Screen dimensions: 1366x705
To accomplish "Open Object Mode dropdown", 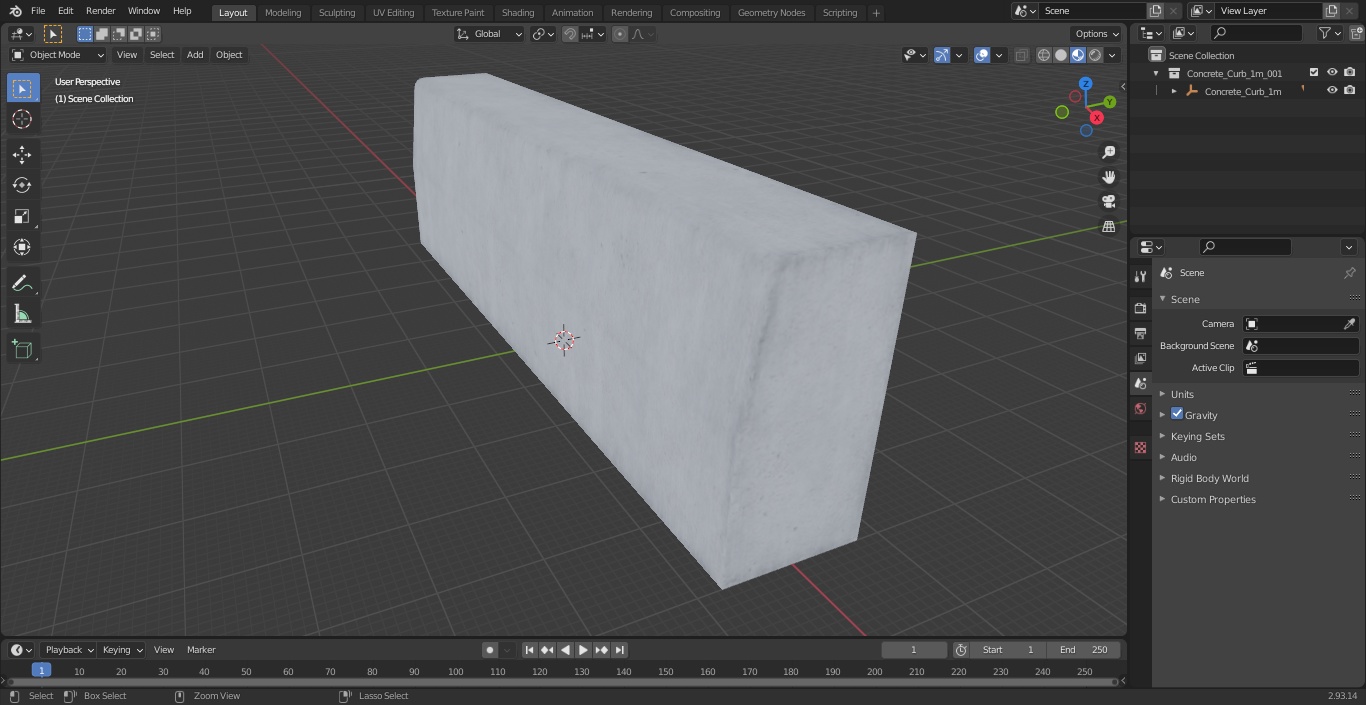I will [58, 55].
